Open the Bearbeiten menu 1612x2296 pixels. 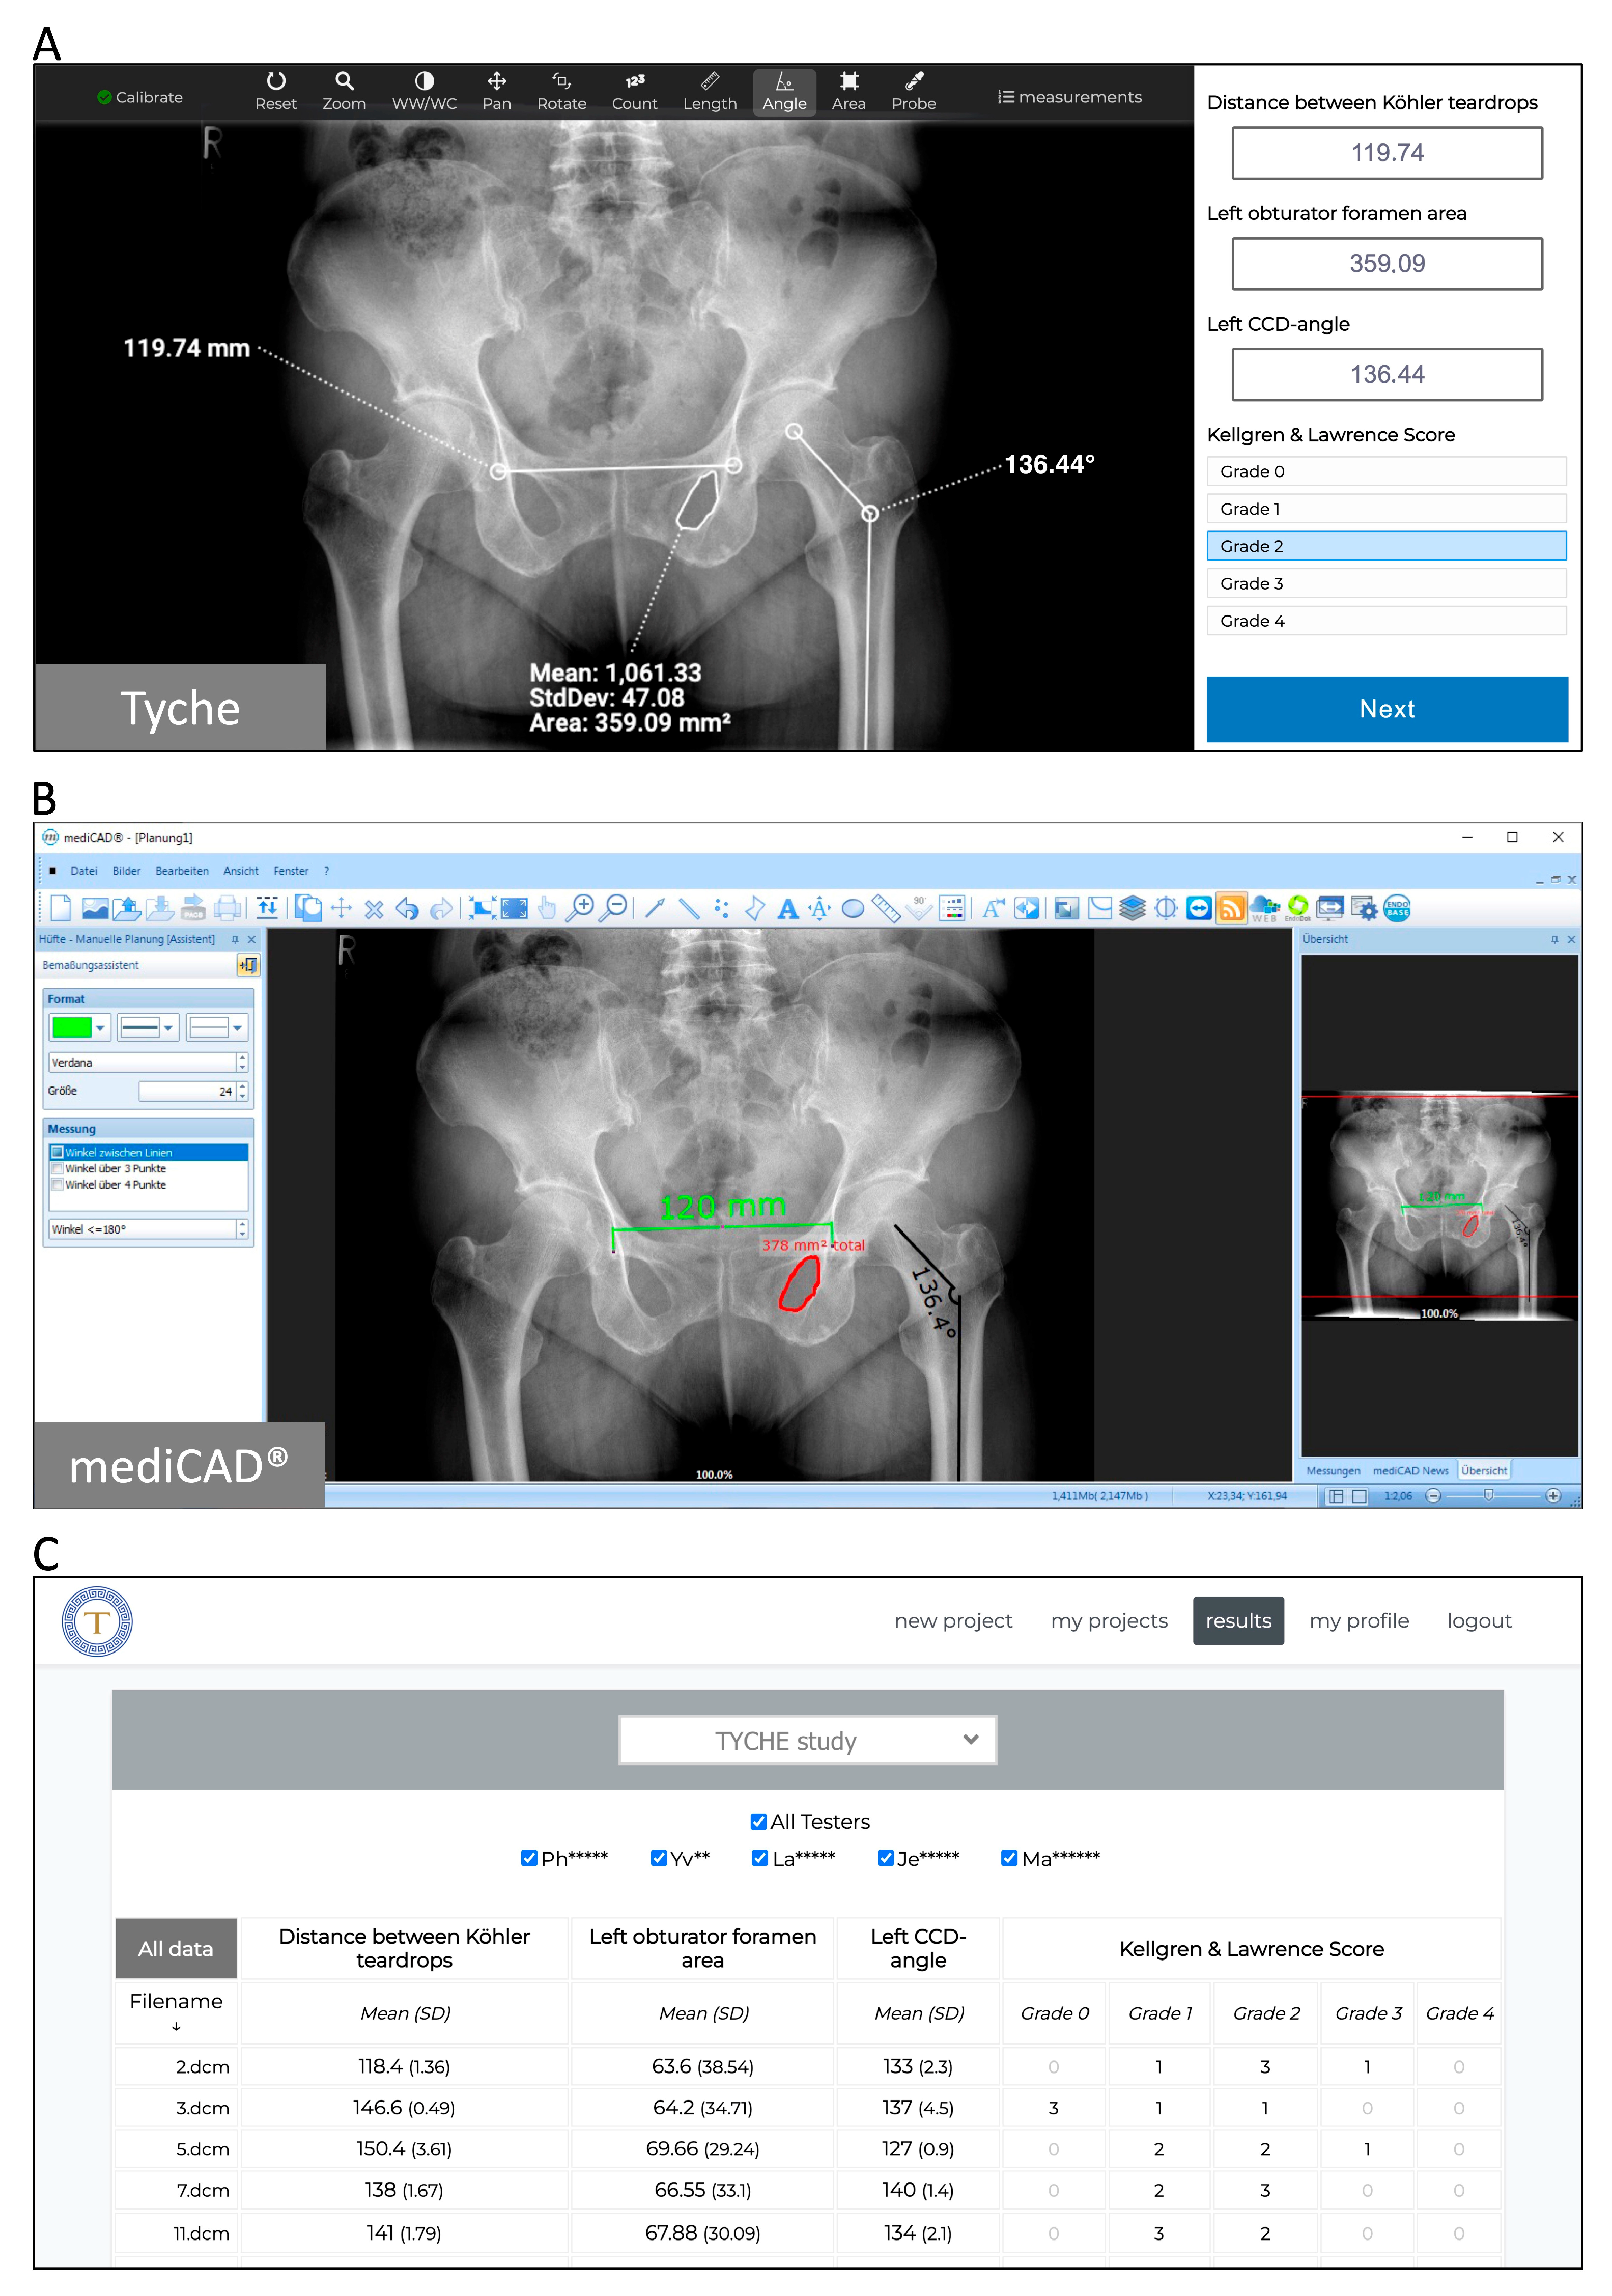click(x=182, y=871)
